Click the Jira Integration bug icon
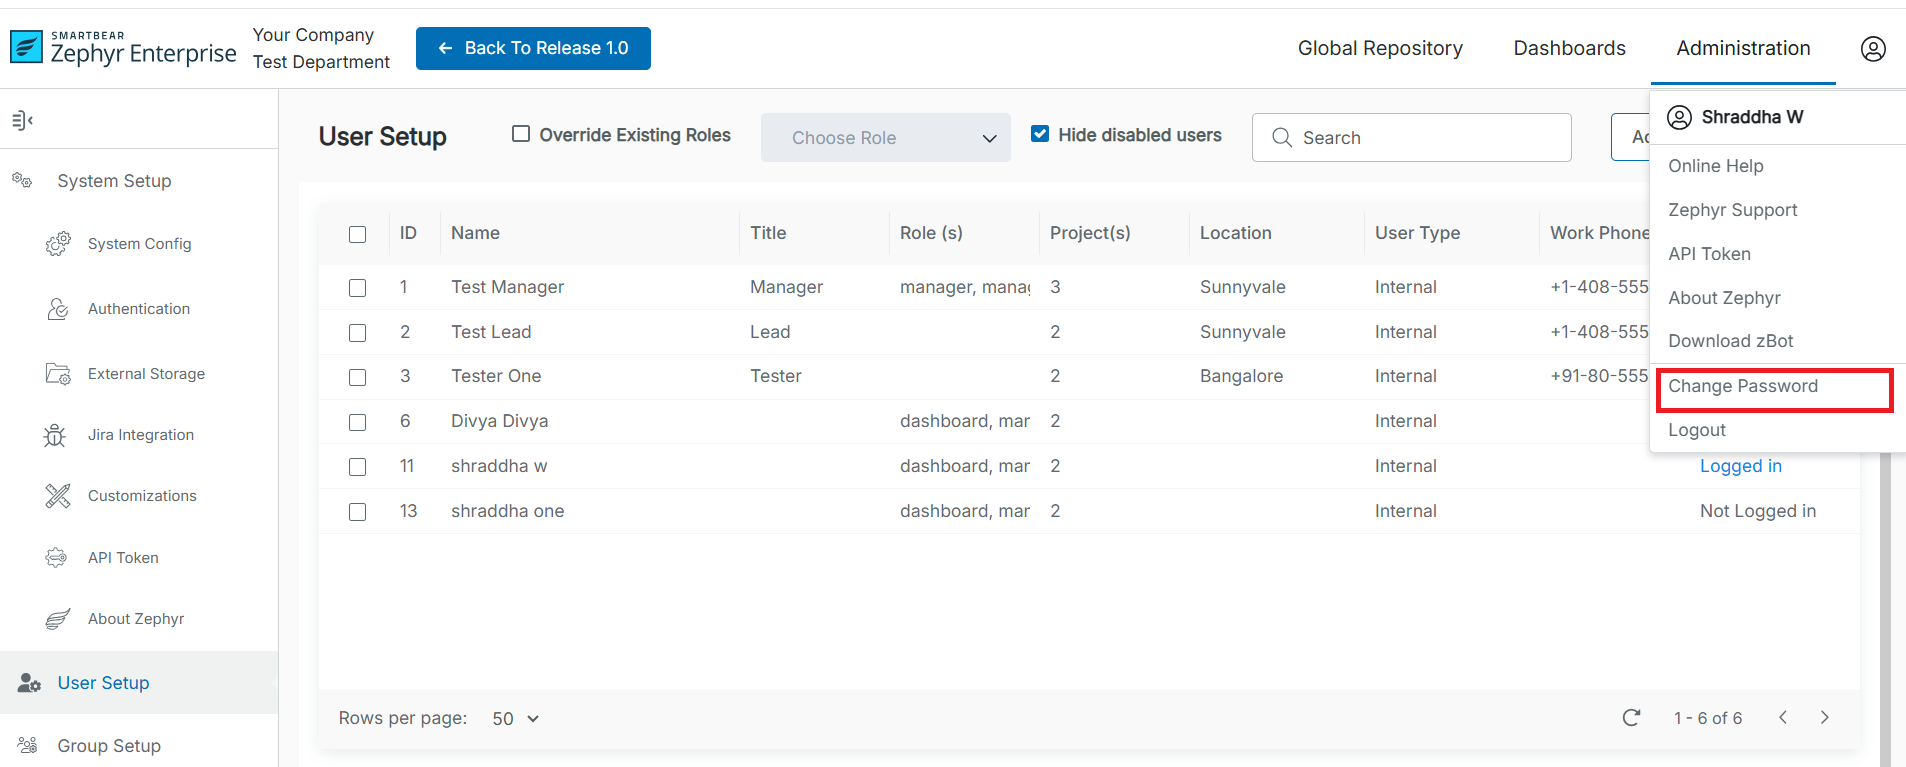Viewport: 1906px width, 767px height. point(55,435)
